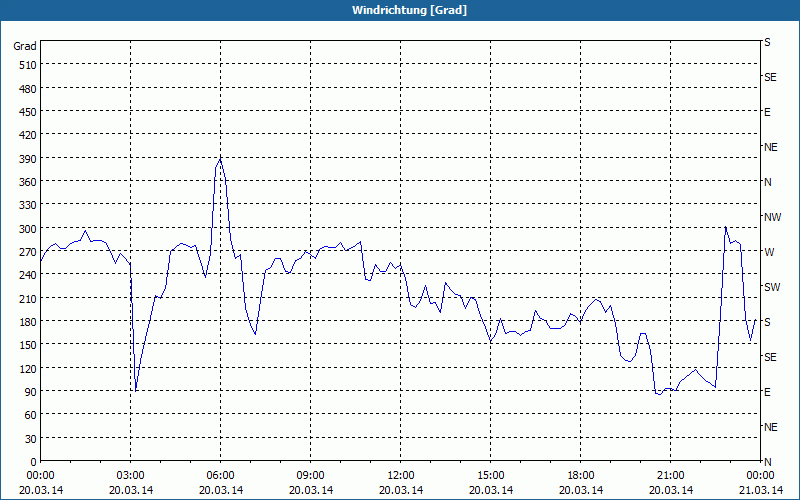Select the 06:00 time label

point(220,476)
